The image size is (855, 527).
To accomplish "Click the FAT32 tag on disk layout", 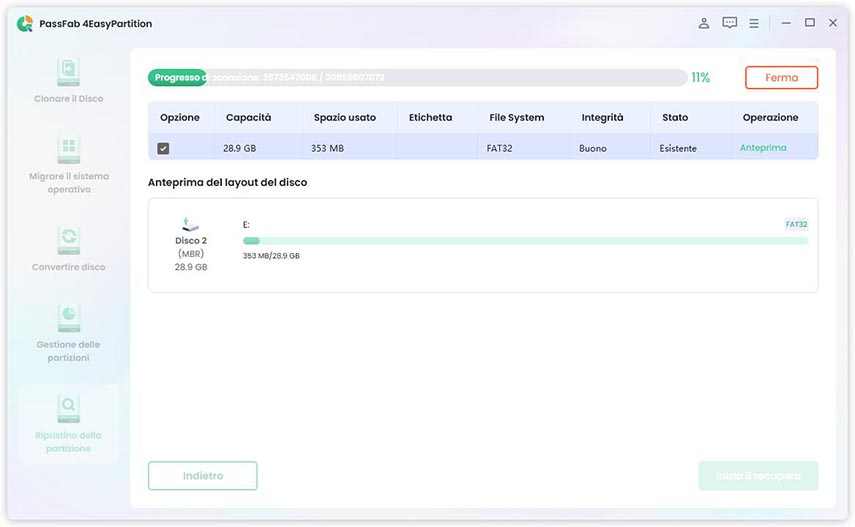I will pos(796,225).
